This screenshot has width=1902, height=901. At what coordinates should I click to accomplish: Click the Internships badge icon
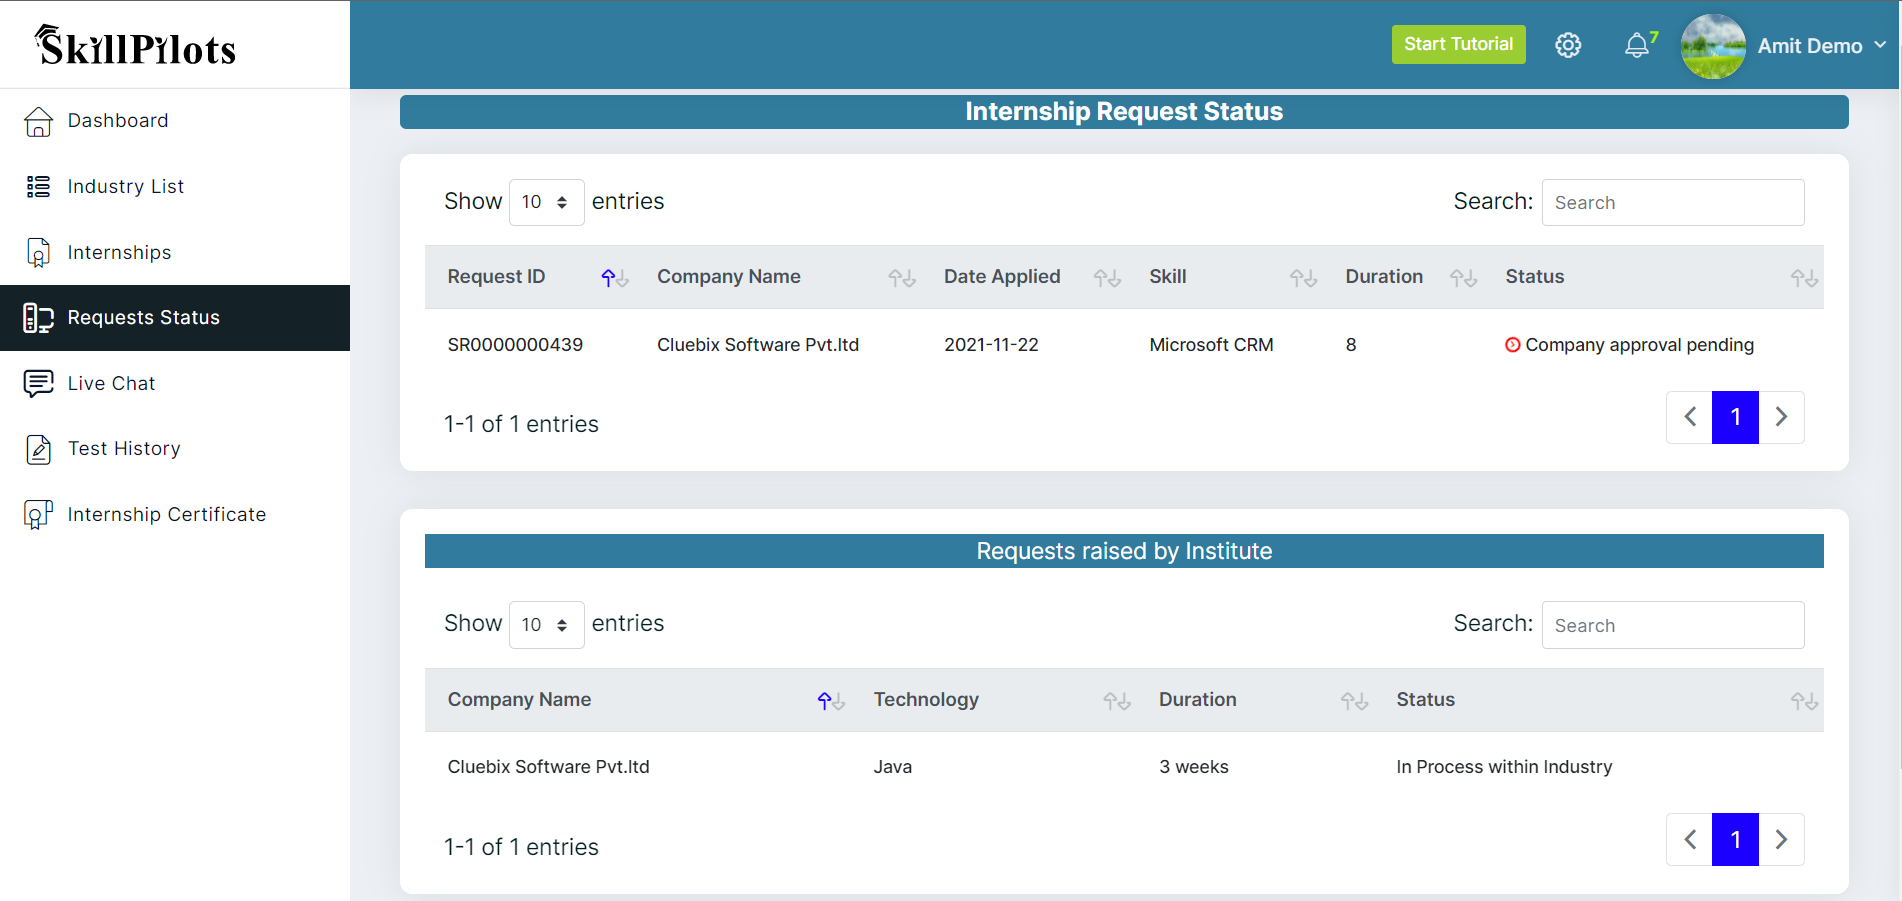tap(38, 253)
